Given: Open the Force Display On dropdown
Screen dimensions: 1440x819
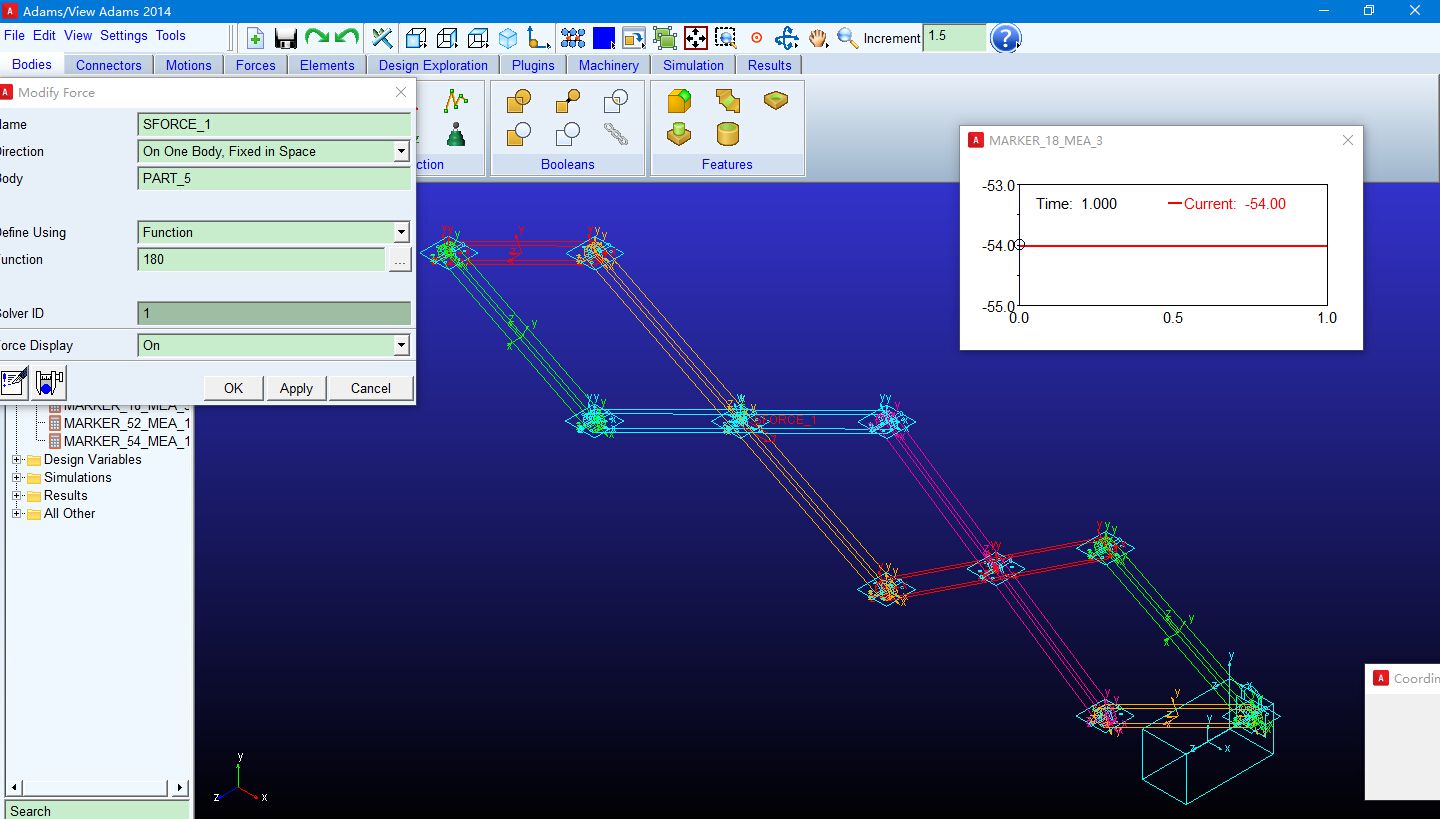Looking at the screenshot, I should tap(401, 345).
